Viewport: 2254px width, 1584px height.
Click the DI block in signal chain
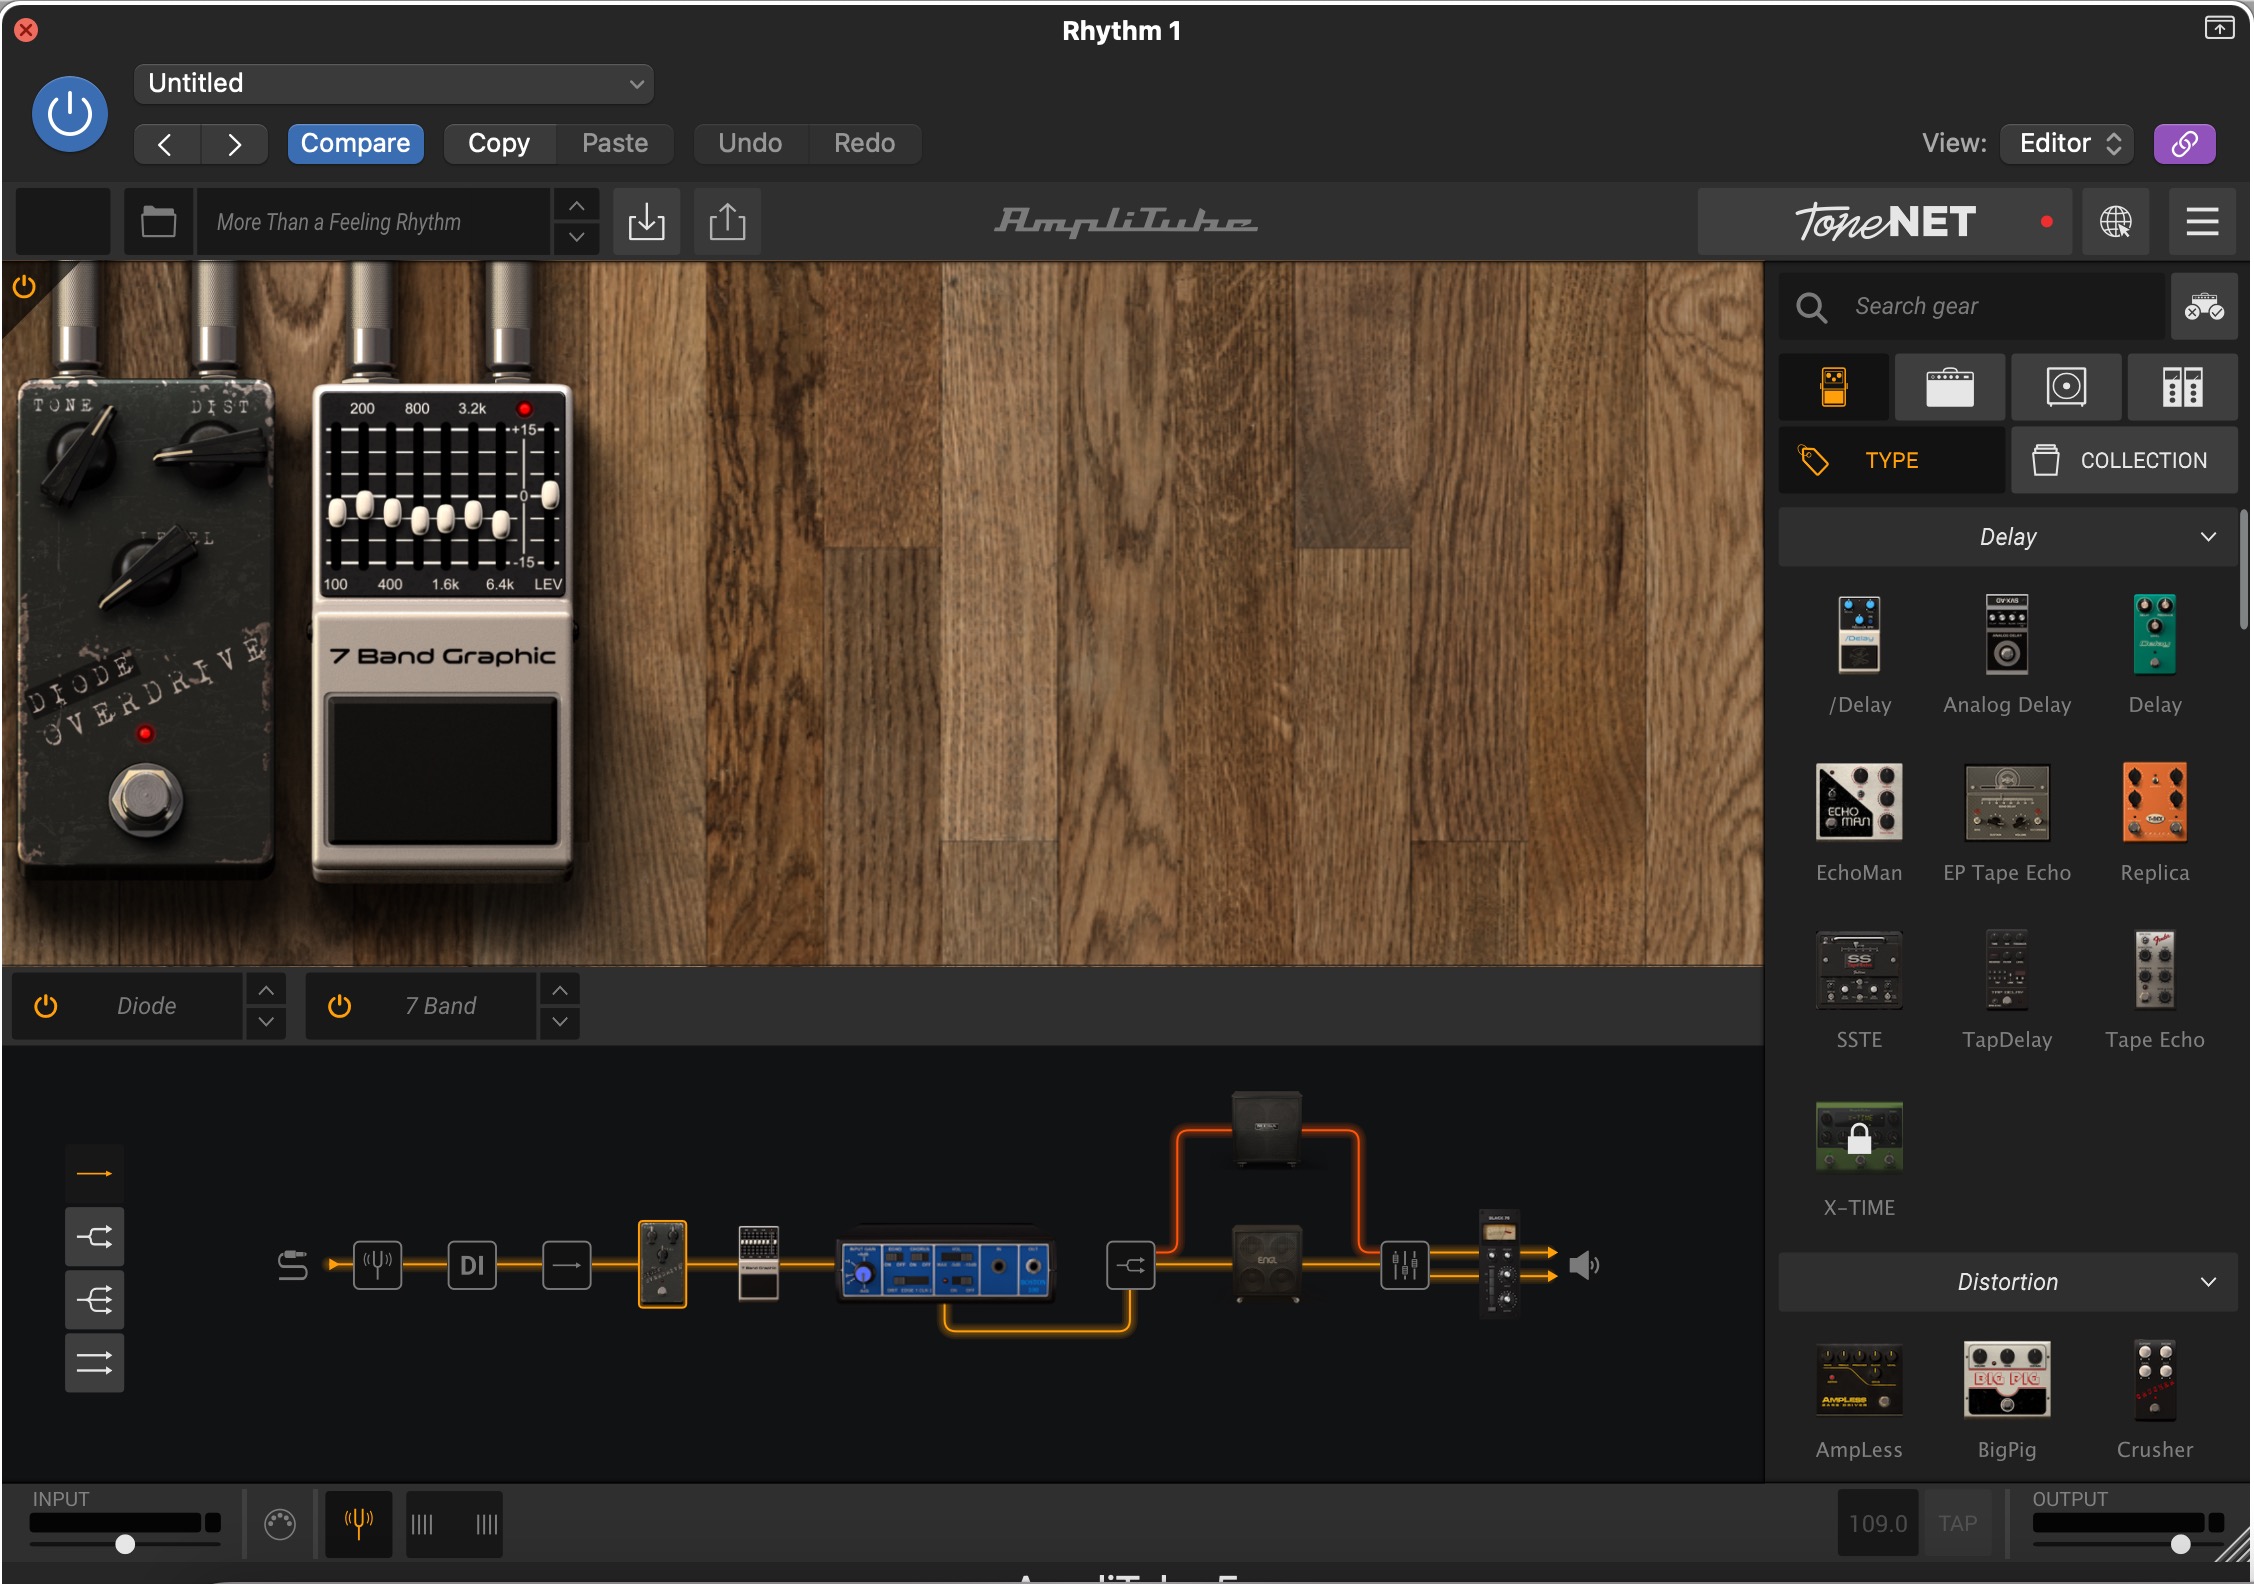click(472, 1266)
